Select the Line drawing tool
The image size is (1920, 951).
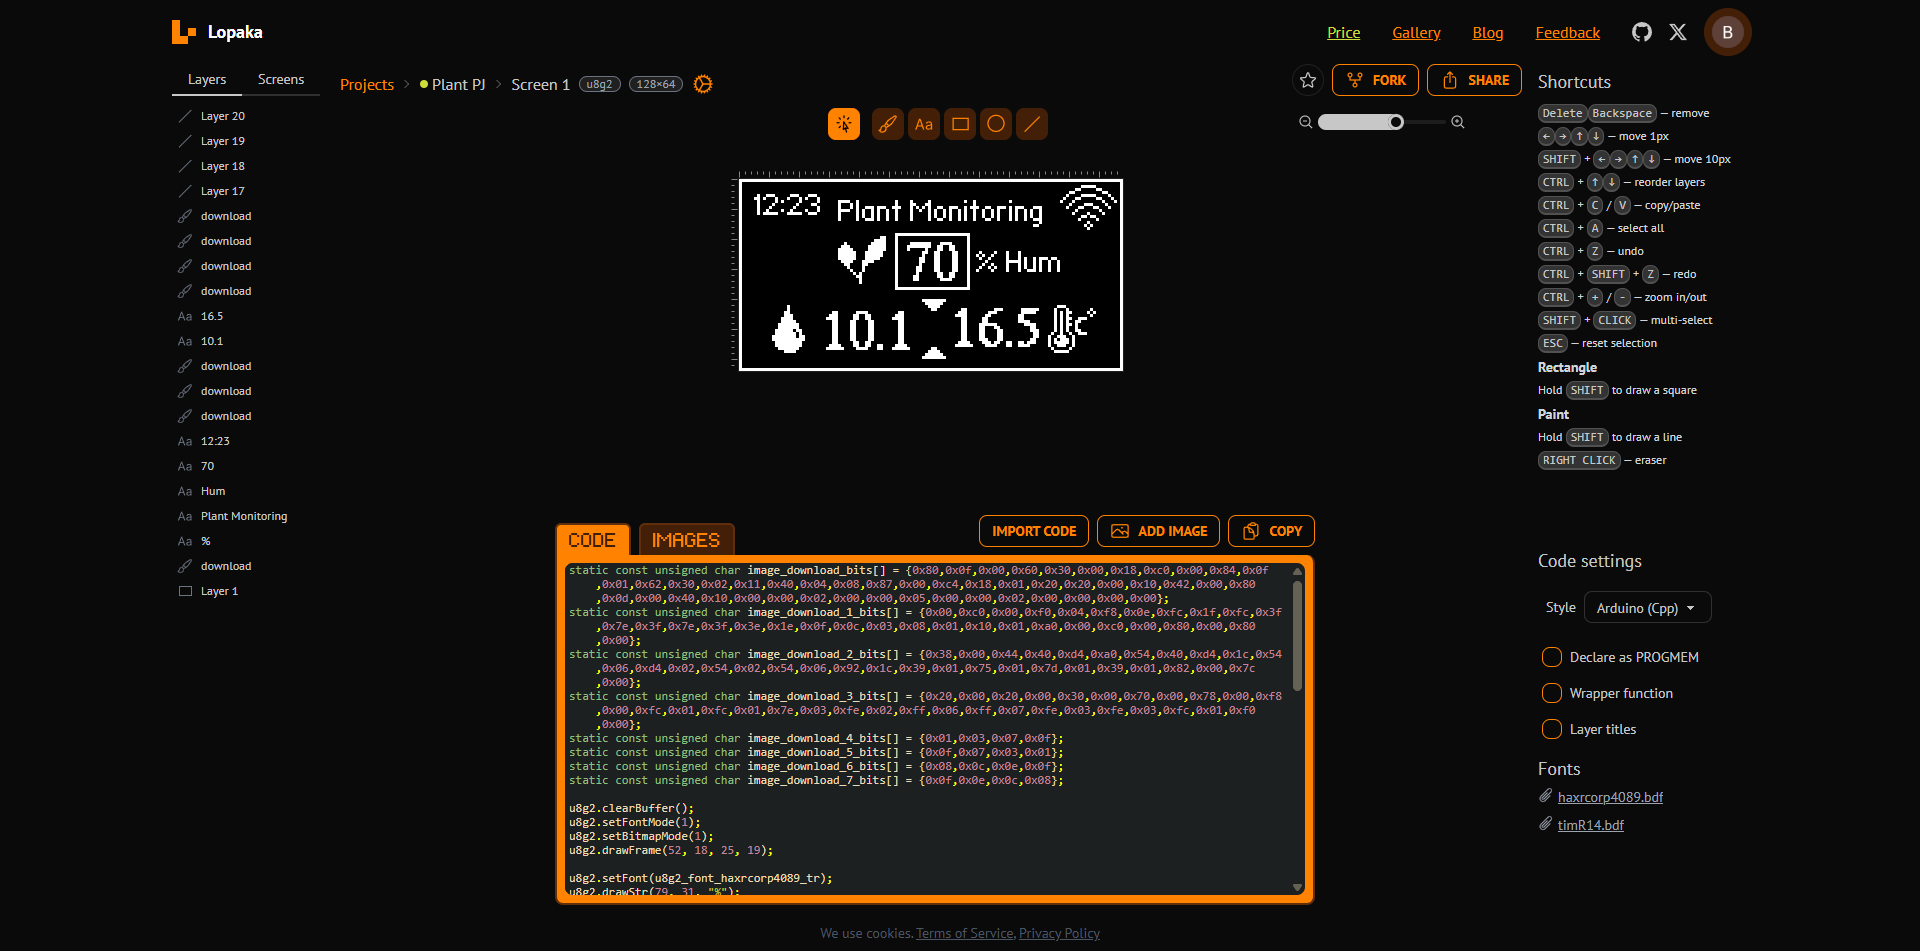tap(1032, 124)
